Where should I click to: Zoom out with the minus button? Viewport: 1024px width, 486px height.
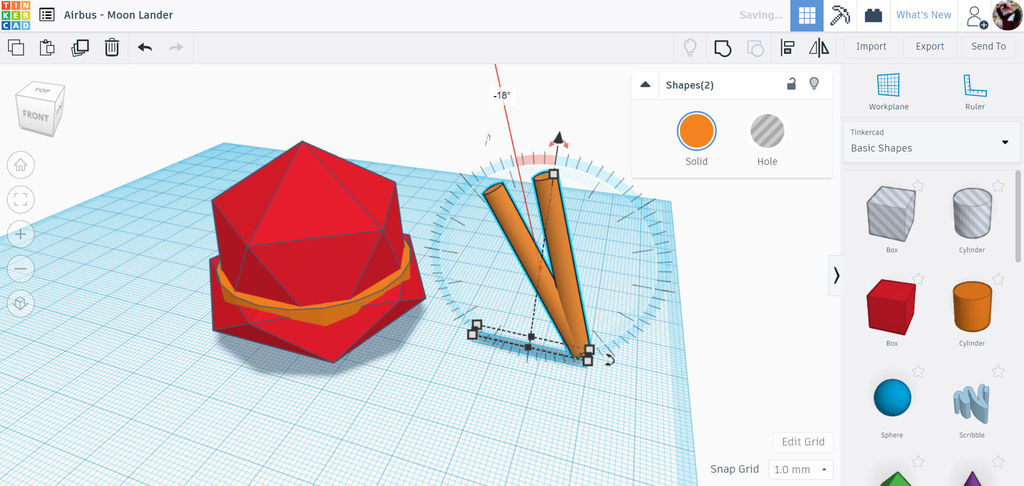[x=20, y=268]
